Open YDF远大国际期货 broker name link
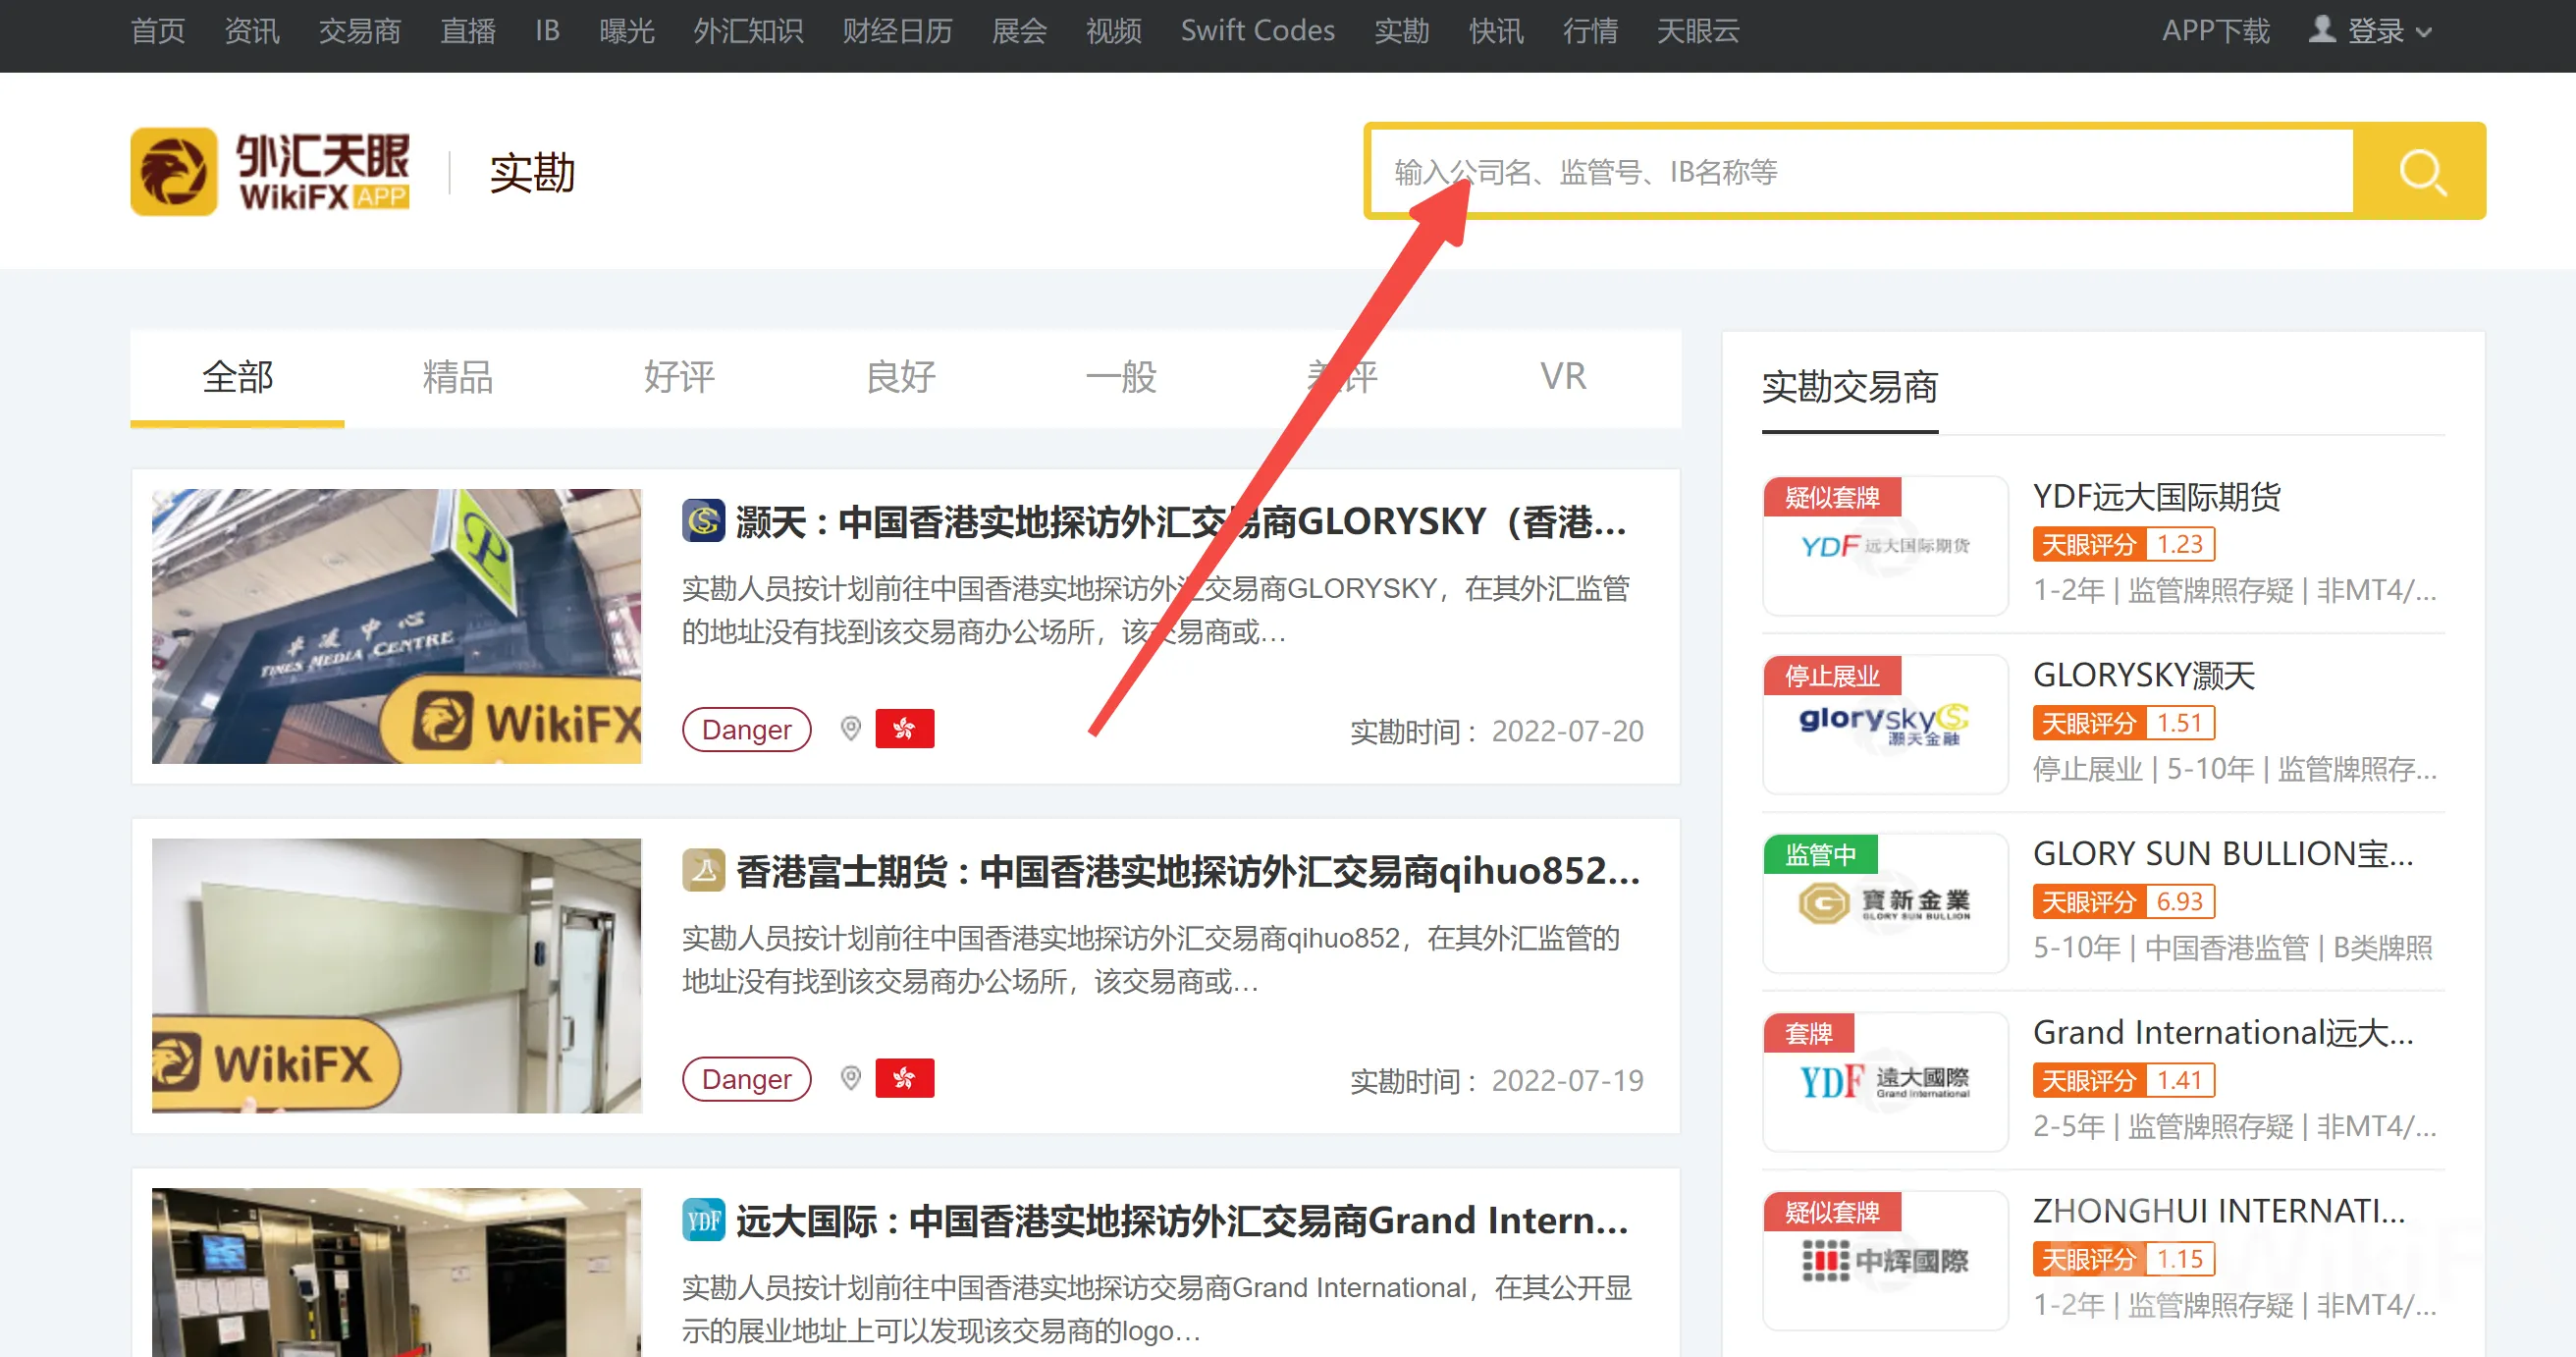 pyautogui.click(x=2157, y=497)
